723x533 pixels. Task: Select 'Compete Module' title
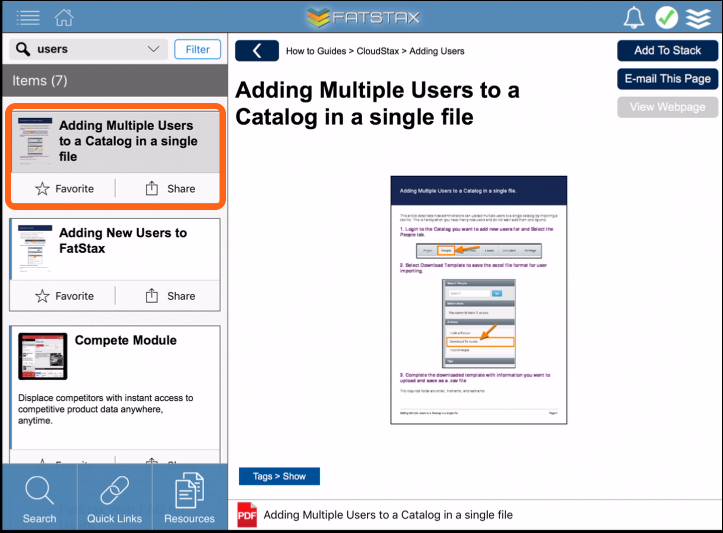[x=125, y=340]
